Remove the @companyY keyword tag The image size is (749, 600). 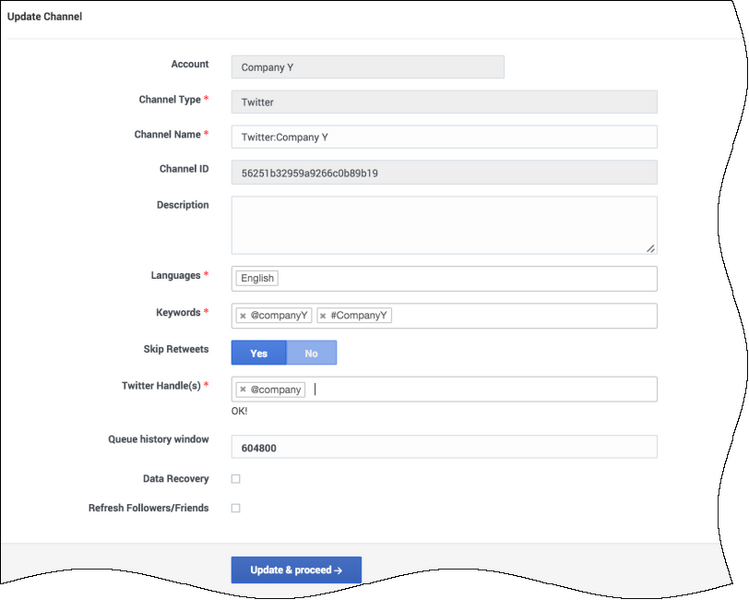[243, 316]
